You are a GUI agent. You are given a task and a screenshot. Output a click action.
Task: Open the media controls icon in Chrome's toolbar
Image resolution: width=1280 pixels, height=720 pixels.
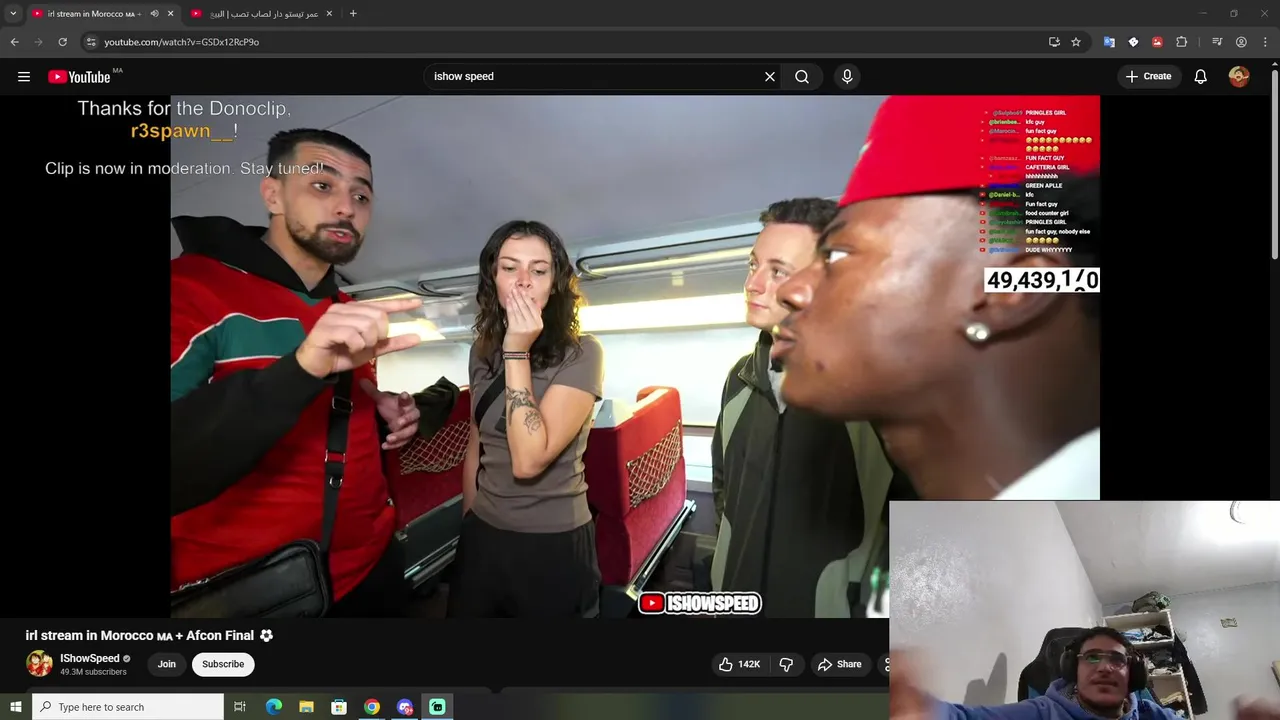coord(1217,42)
